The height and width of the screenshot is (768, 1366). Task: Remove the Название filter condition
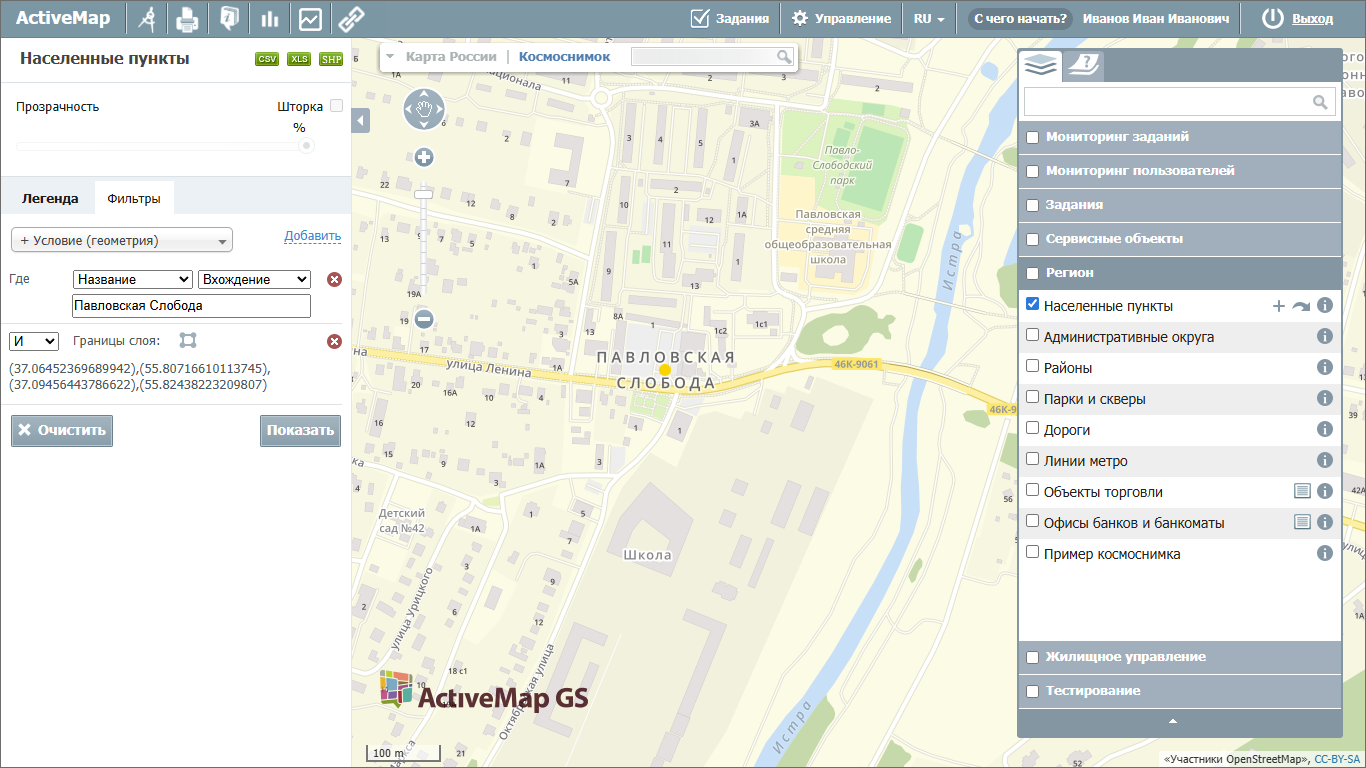point(334,280)
